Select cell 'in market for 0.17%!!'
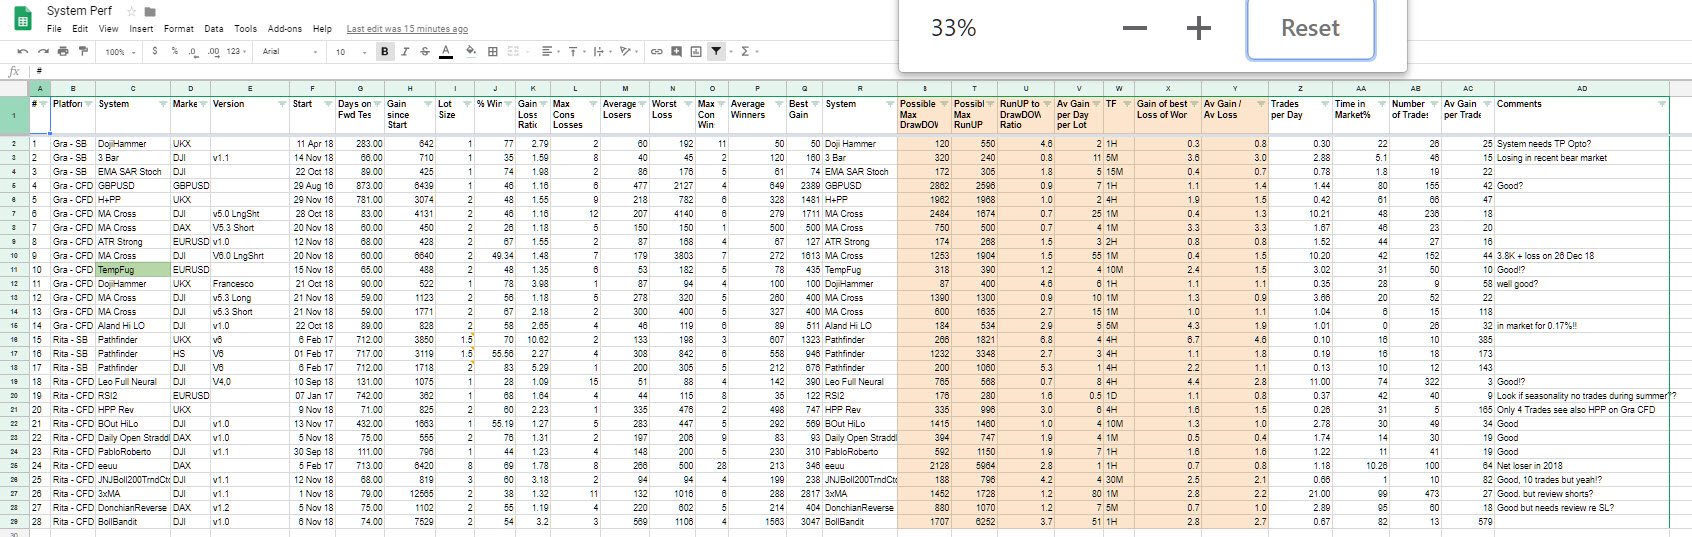The image size is (1692, 537). (x=1582, y=326)
